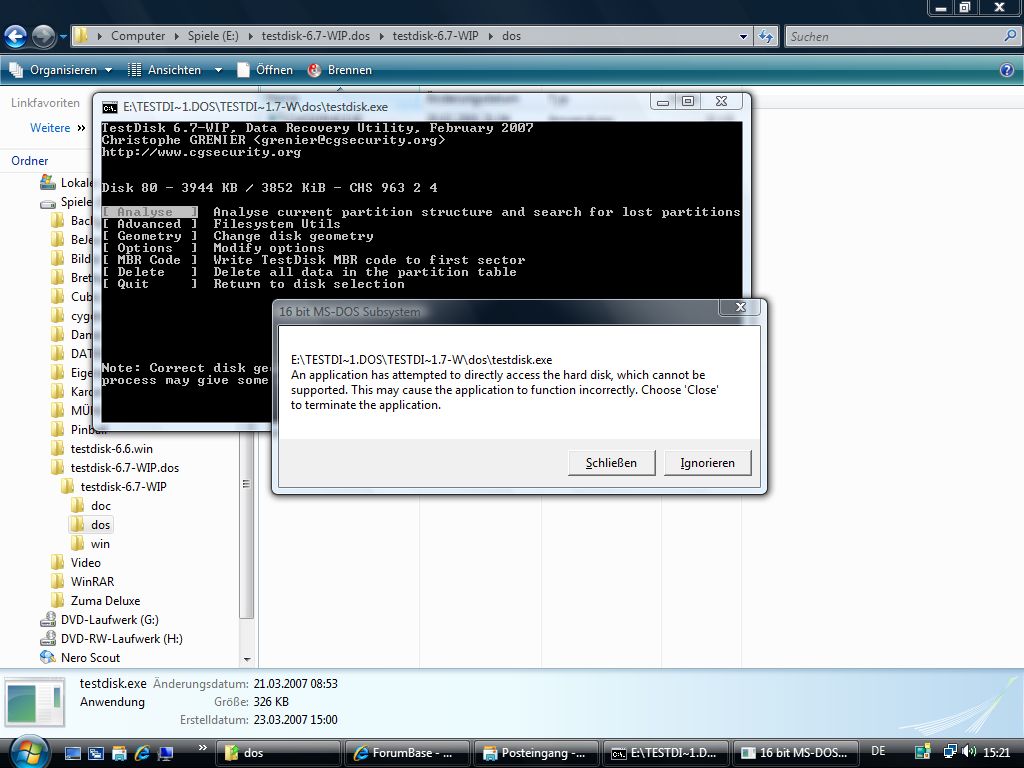1024x768 pixels.
Task: Click the Analyse entry in TestDisk menu
Action: click(150, 212)
